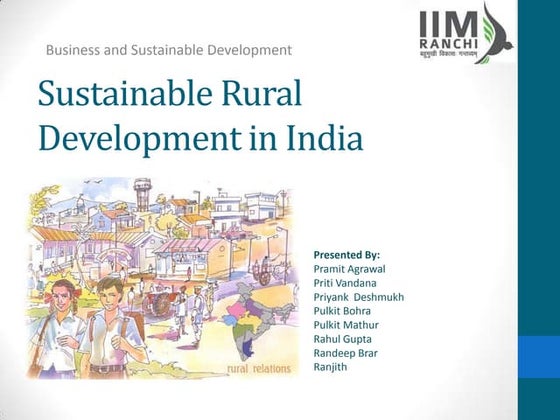Screen dimensions: 560x420
Task: Click the Business and Sustainable Development subtitle
Action: [169, 50]
